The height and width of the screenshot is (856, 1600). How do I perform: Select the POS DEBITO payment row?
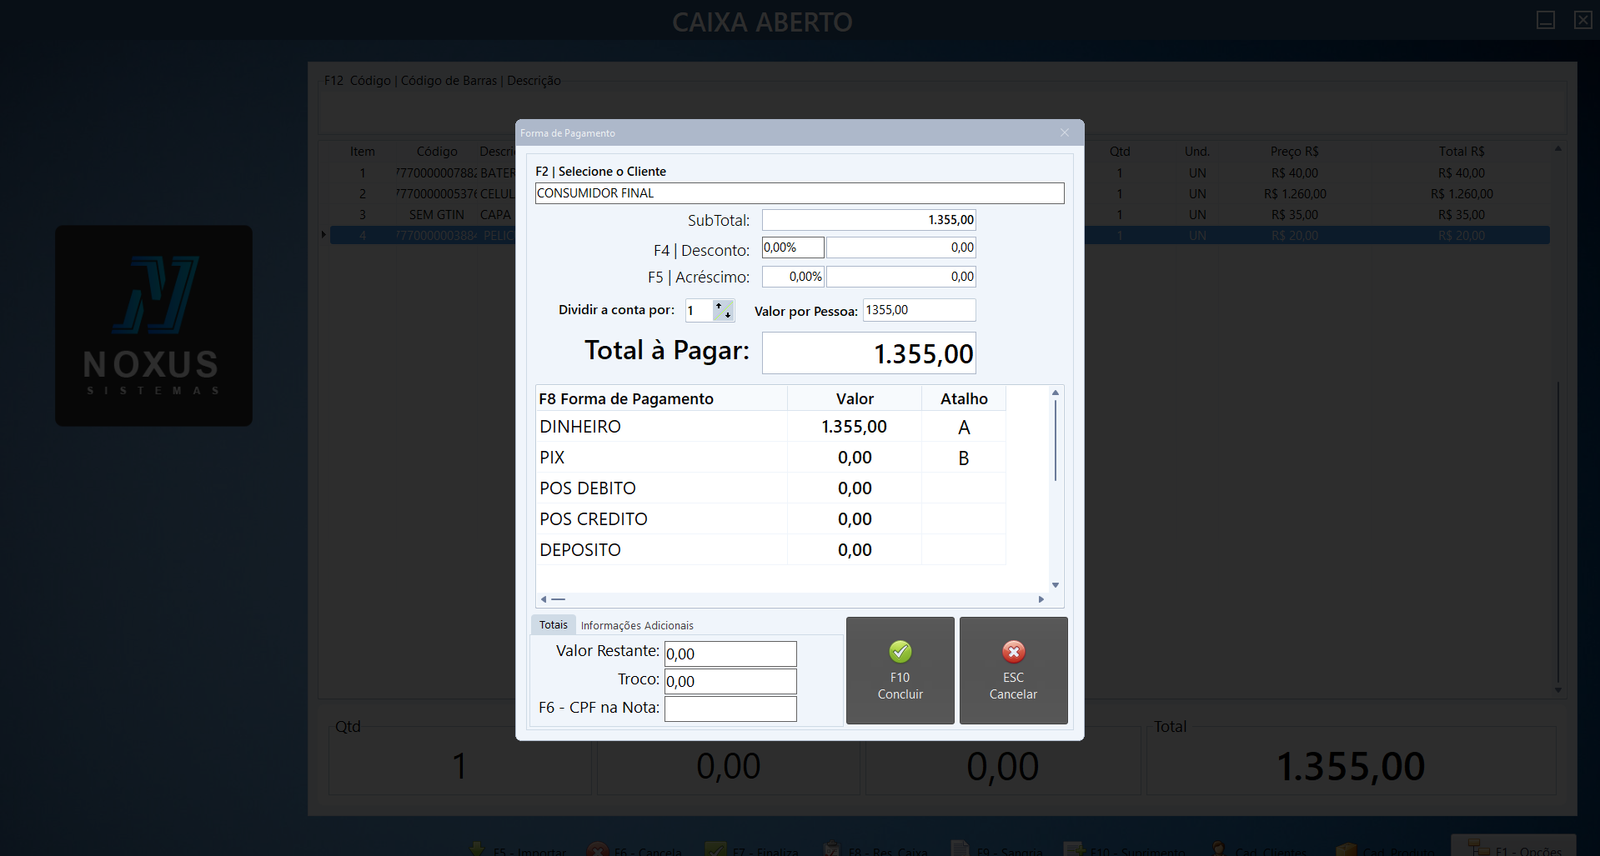661,489
